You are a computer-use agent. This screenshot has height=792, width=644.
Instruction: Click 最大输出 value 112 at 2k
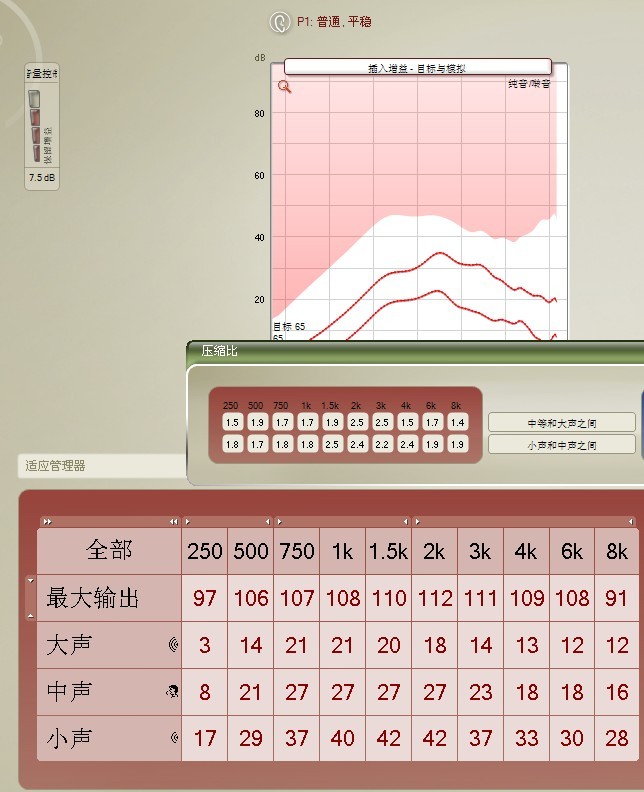click(x=434, y=598)
